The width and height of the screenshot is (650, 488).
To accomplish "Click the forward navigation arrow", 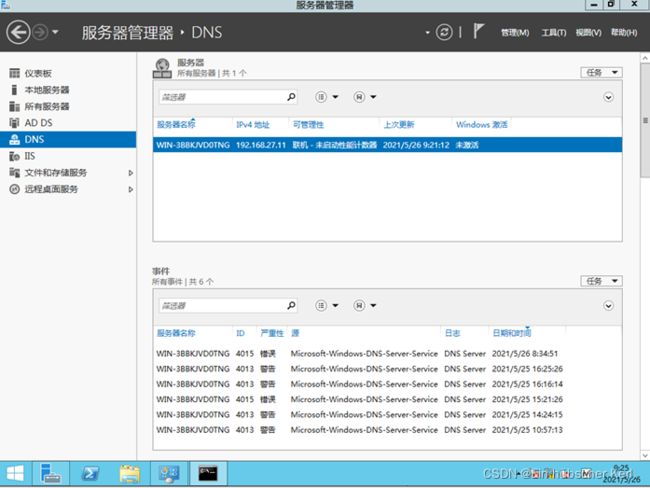I will (40, 32).
